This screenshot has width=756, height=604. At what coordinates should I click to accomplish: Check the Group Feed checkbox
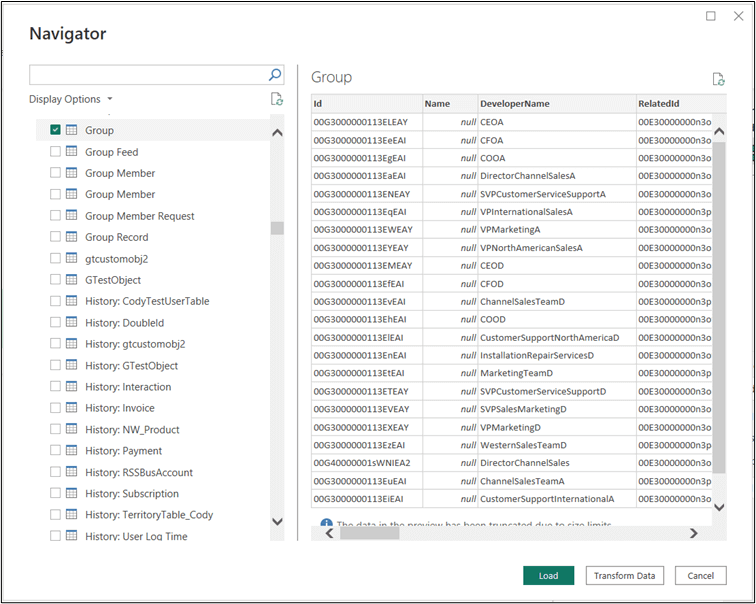click(55, 152)
